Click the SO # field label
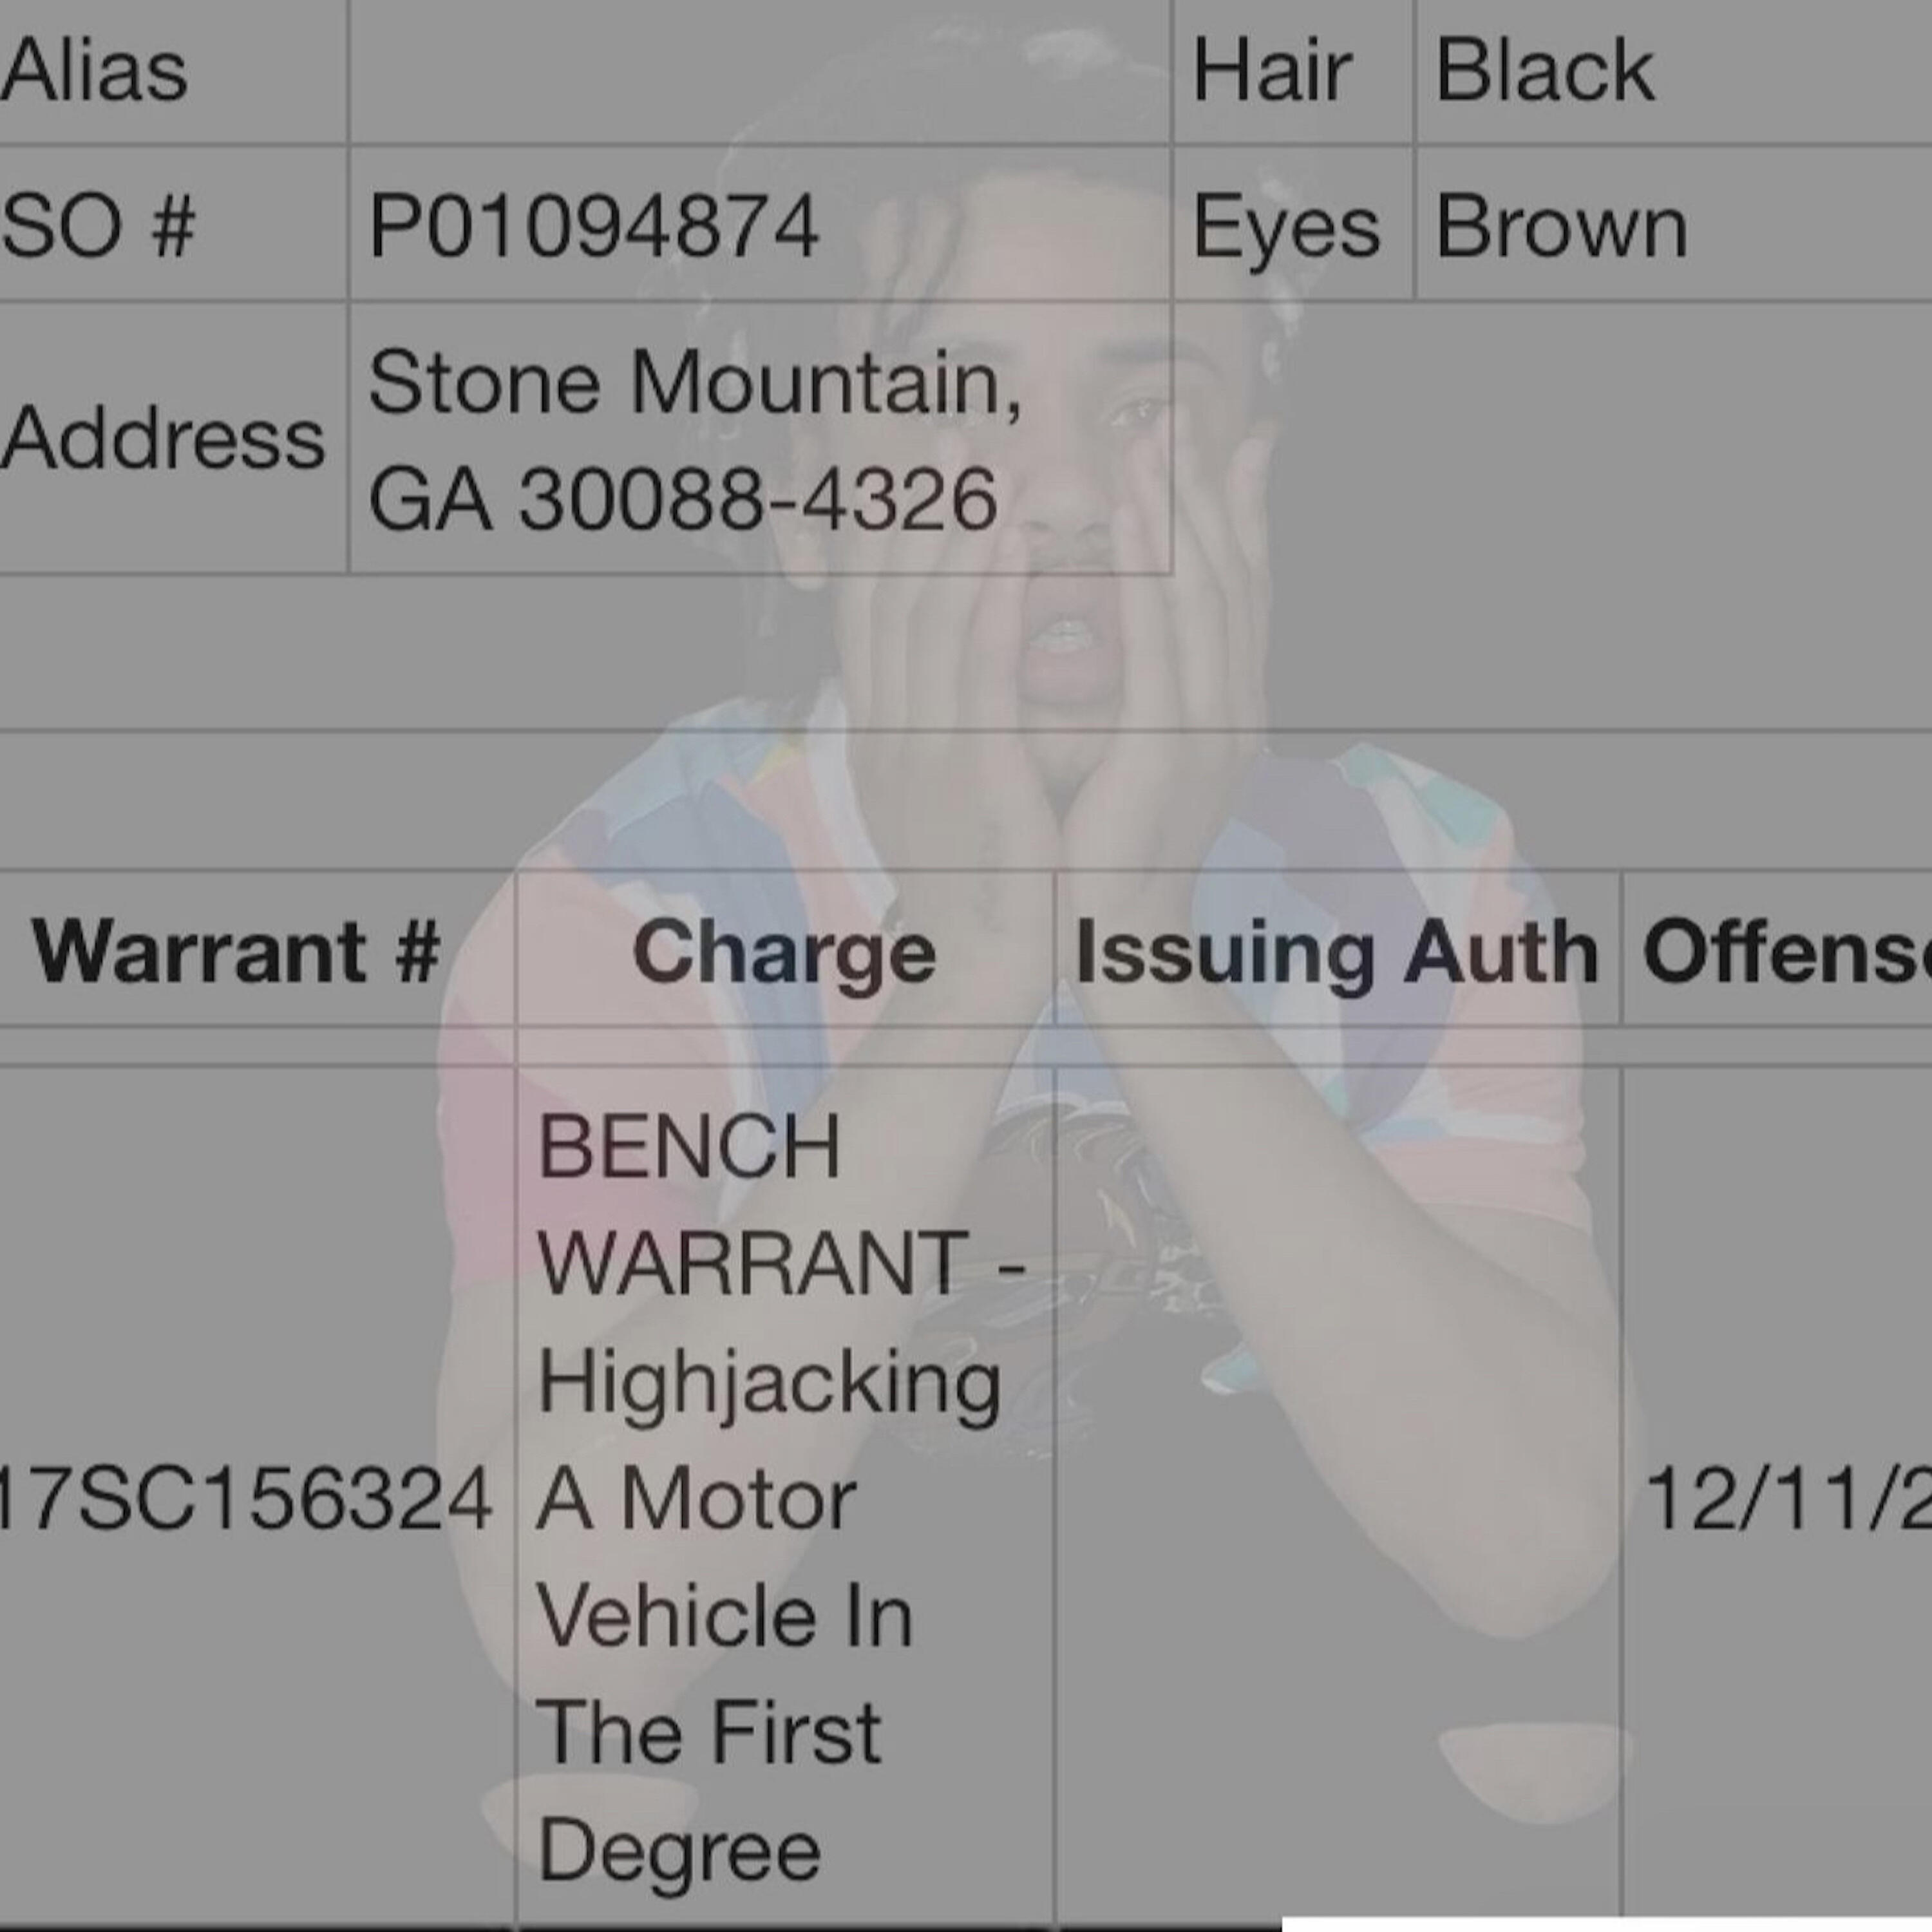 (98, 226)
